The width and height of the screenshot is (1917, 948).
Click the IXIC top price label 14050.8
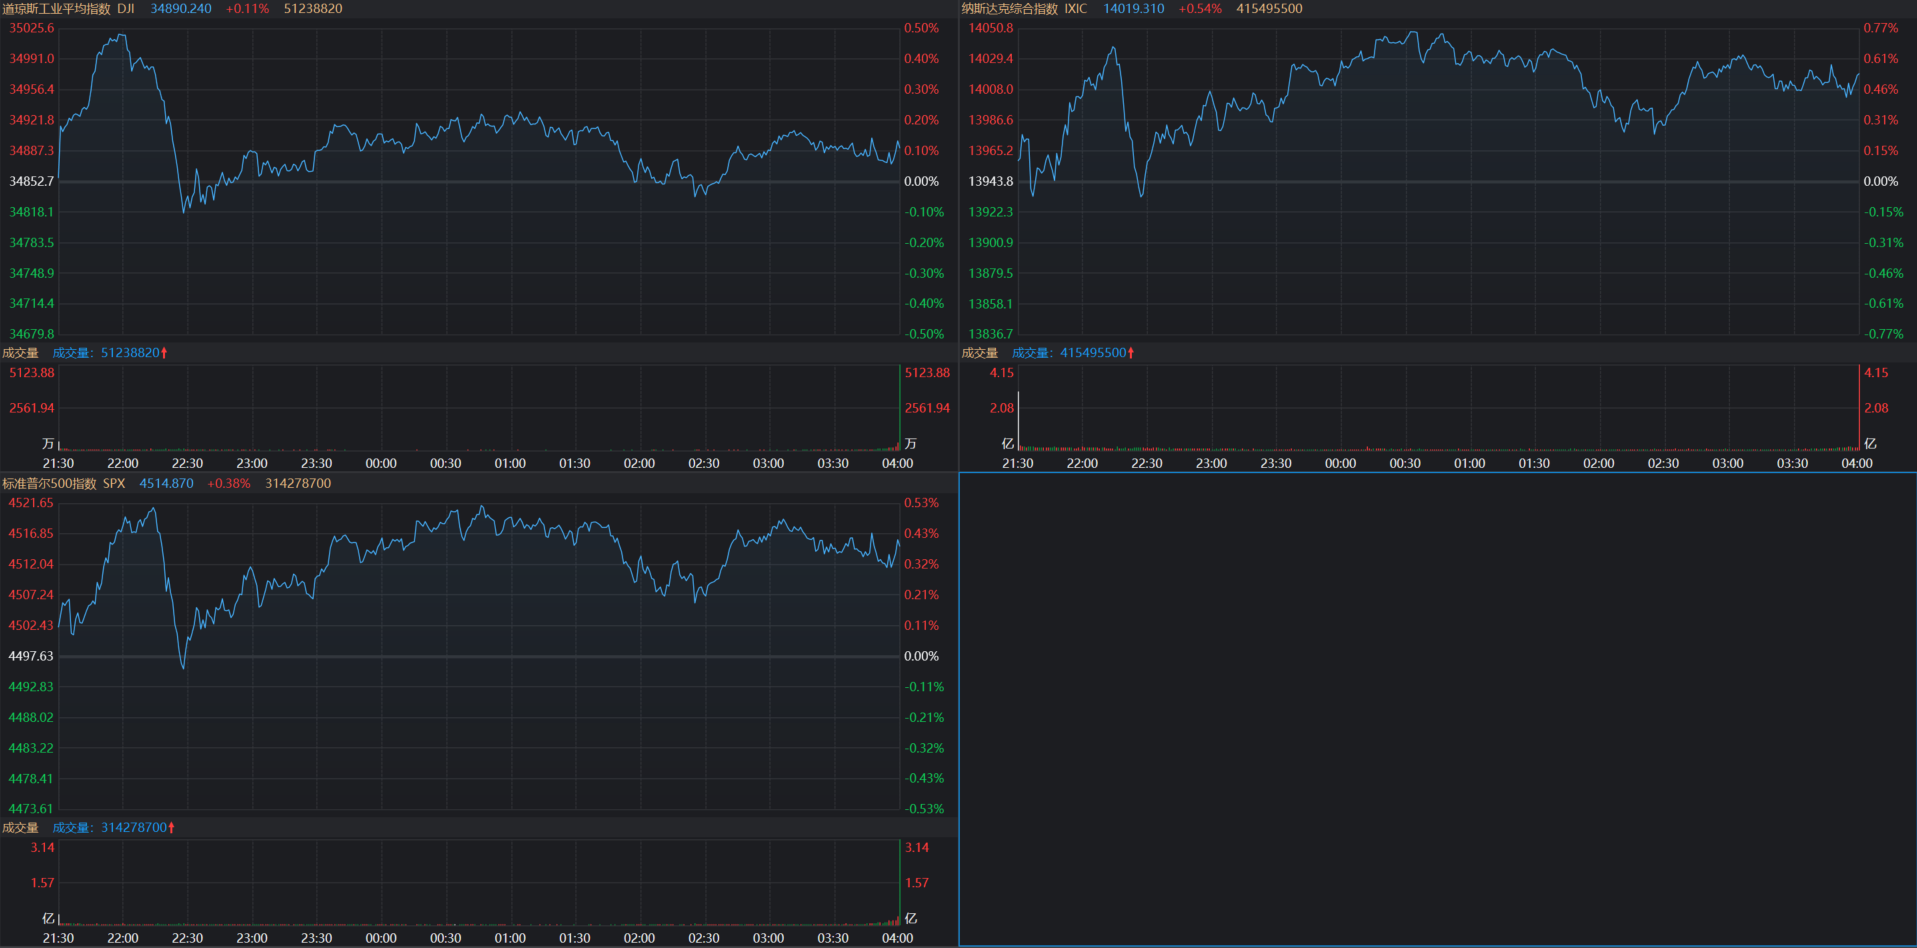coord(991,28)
